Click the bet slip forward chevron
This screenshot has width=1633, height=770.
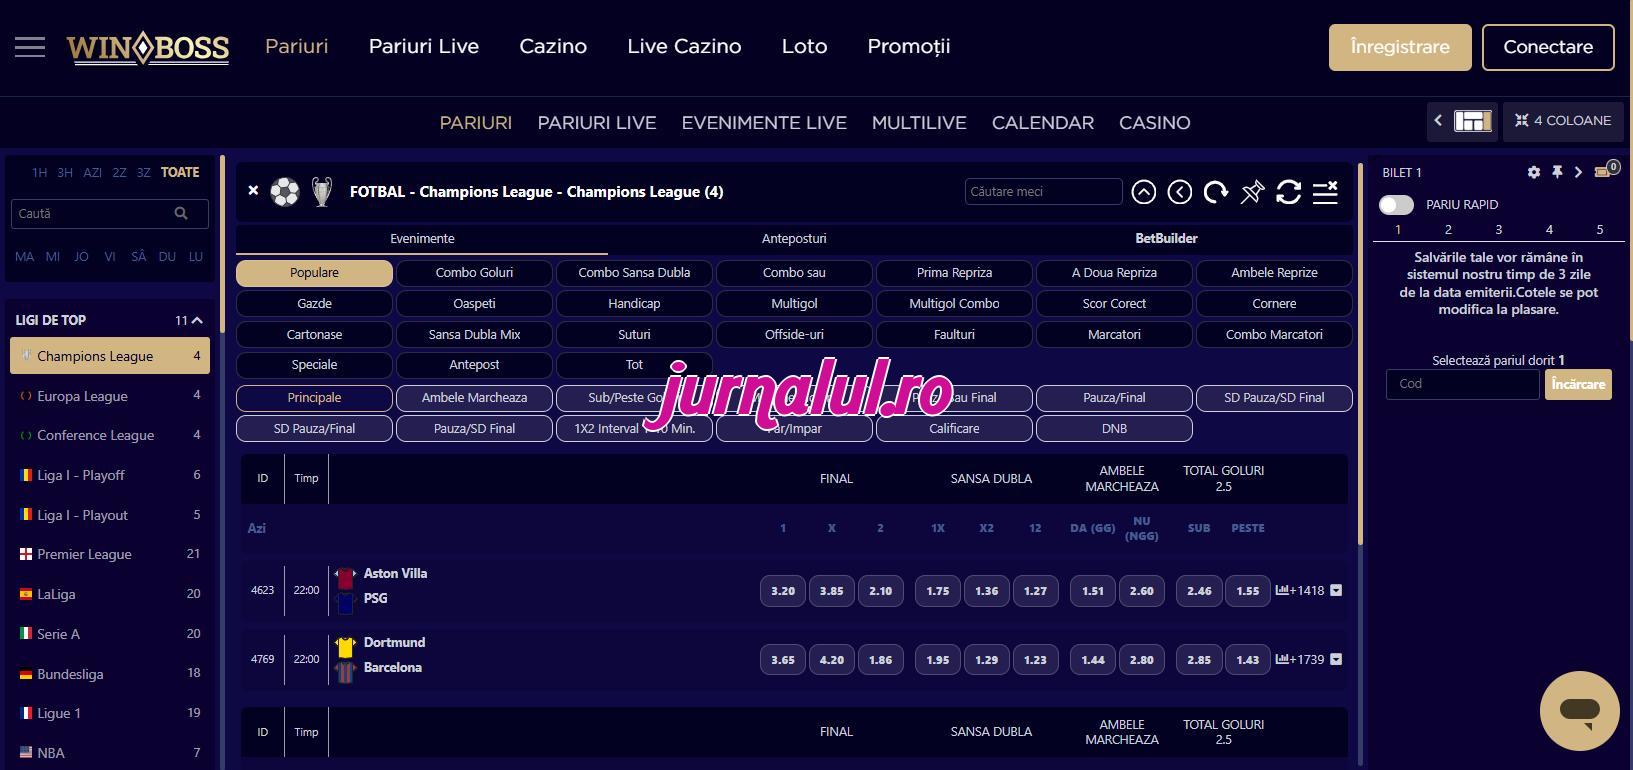(x=1578, y=172)
